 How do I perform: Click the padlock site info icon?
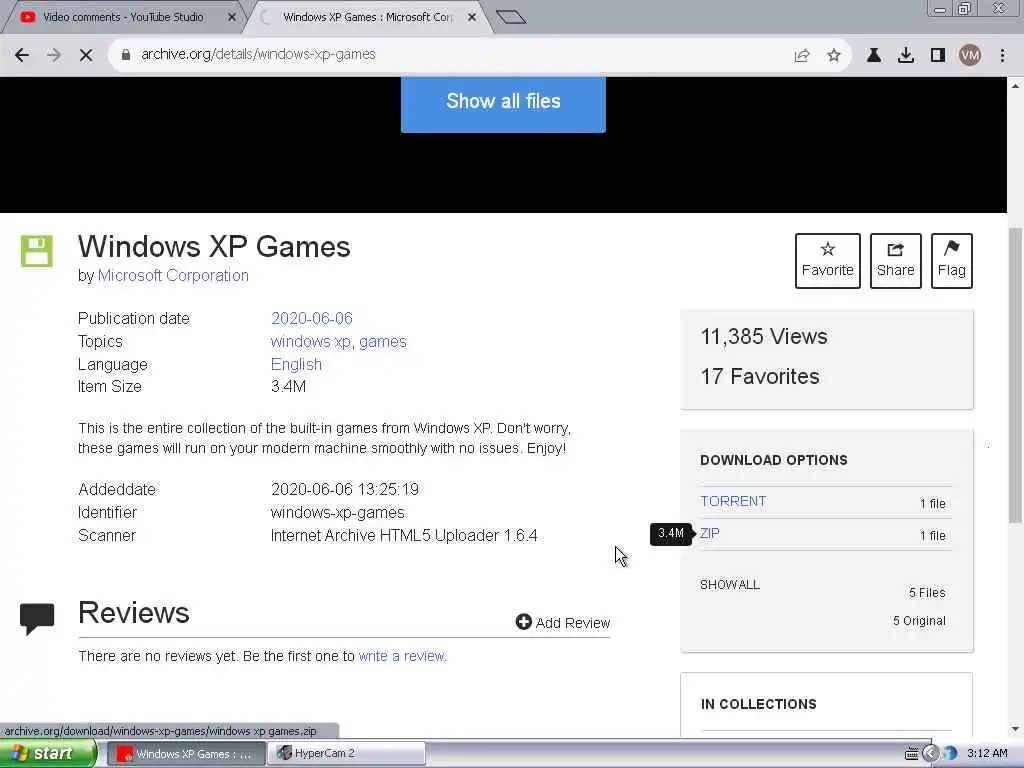[126, 55]
